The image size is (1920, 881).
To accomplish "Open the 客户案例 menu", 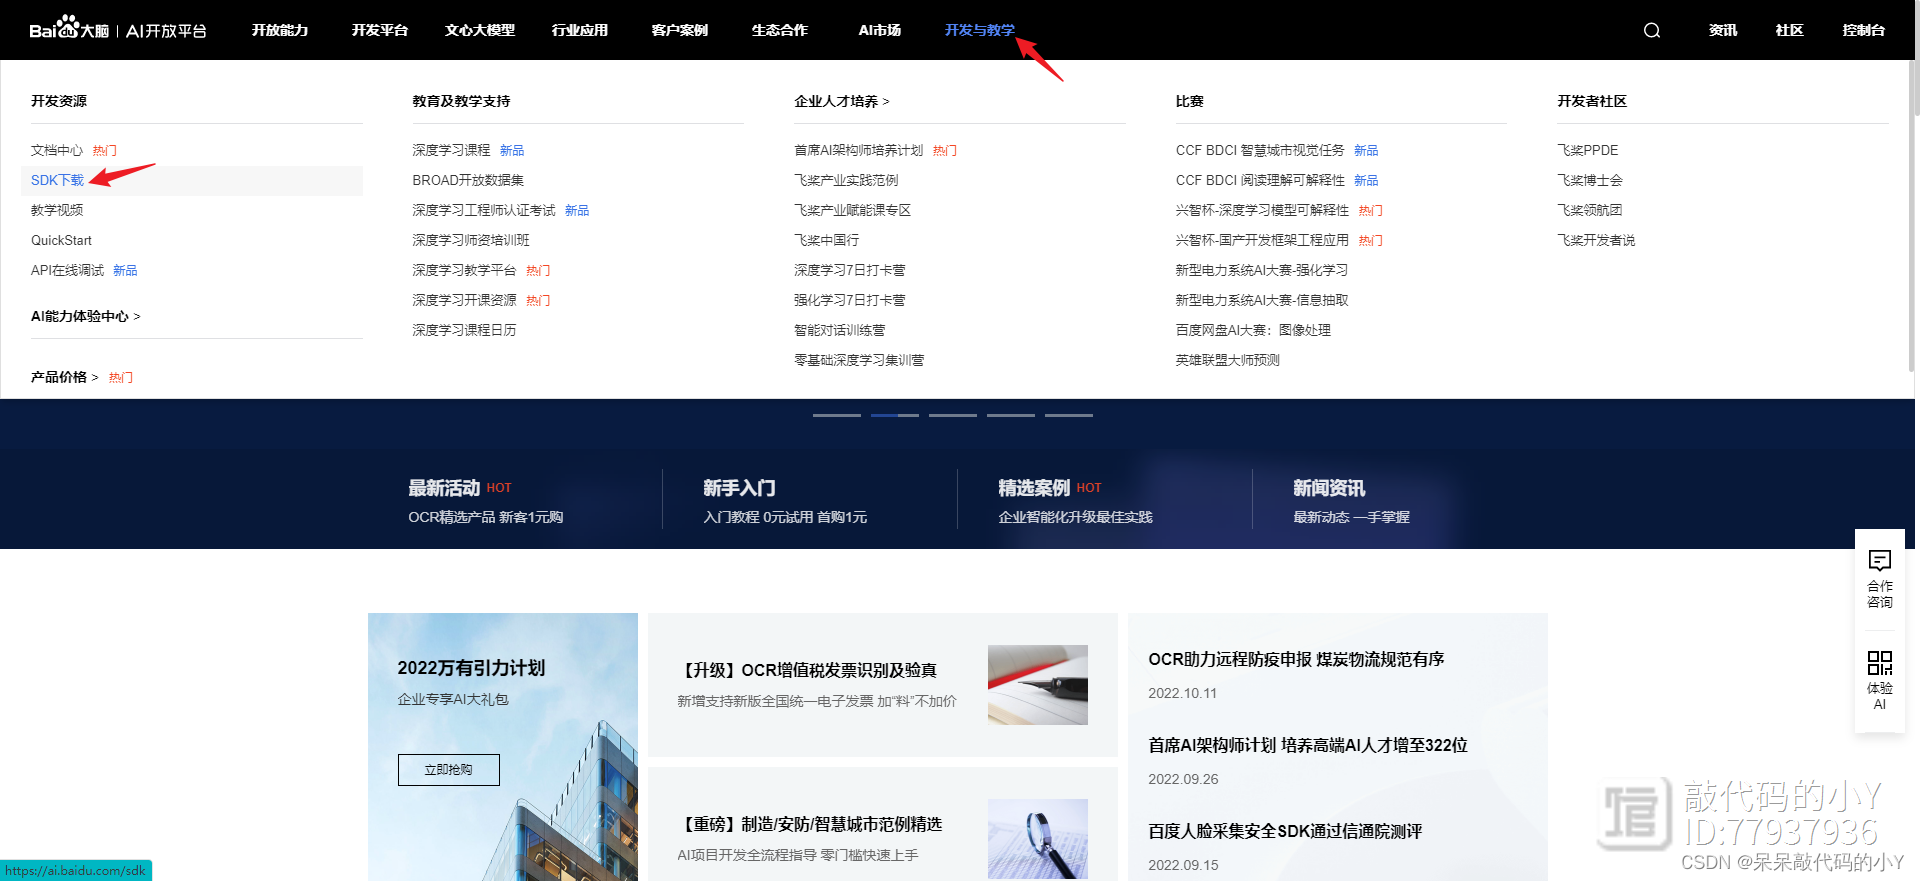I will [680, 30].
